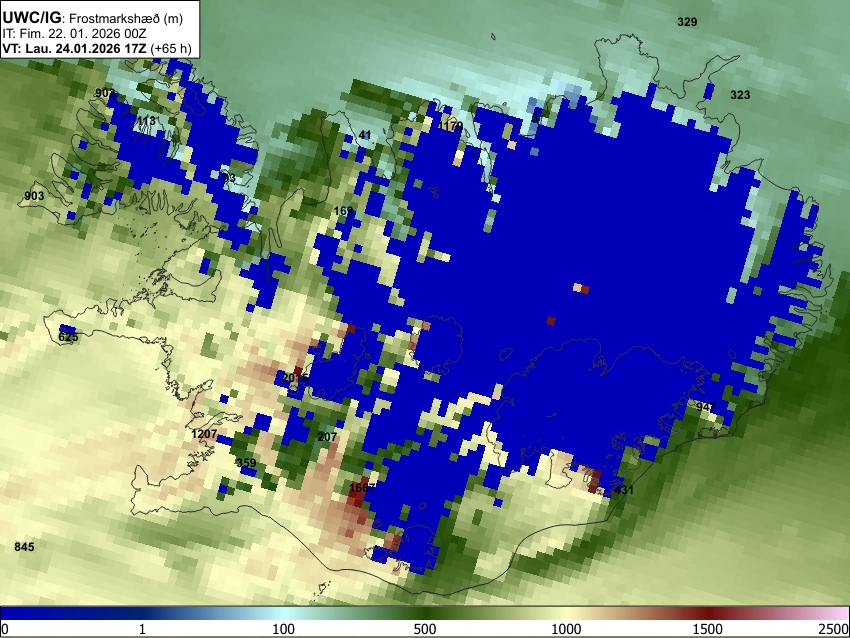
Task: Click the 1500 tick label on the color scale
Action: [x=708, y=629]
